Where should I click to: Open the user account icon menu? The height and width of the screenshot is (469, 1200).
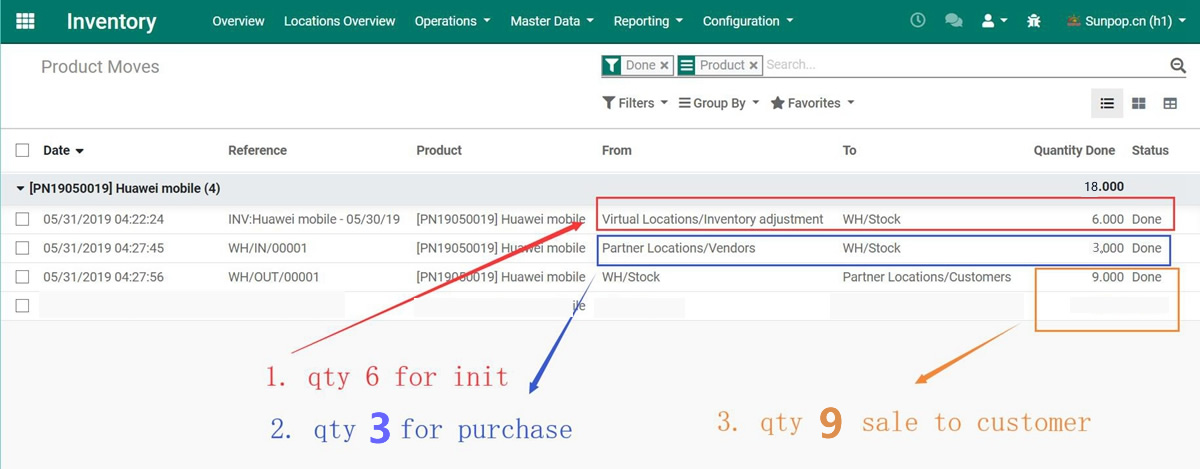(994, 20)
